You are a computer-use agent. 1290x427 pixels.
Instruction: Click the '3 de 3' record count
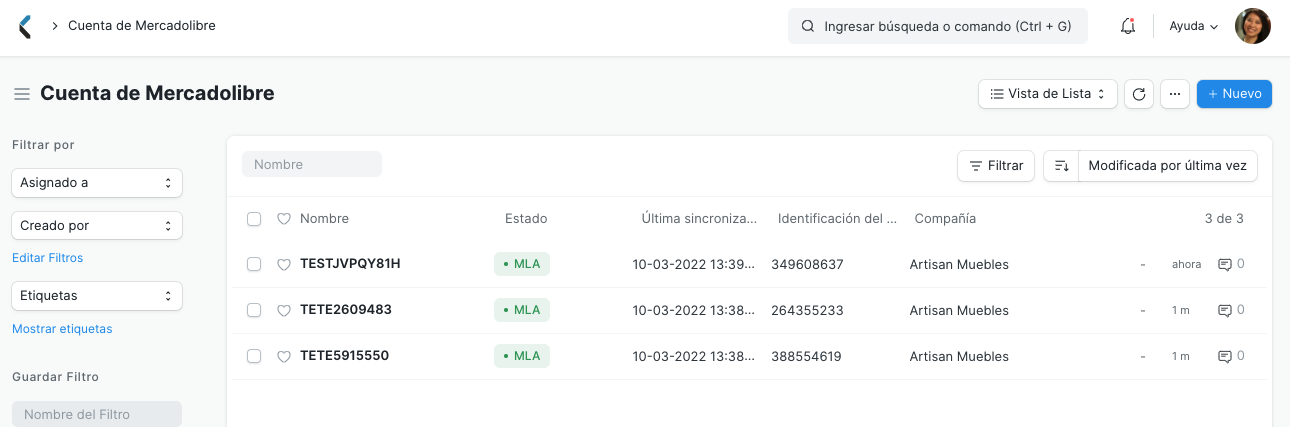(1224, 219)
